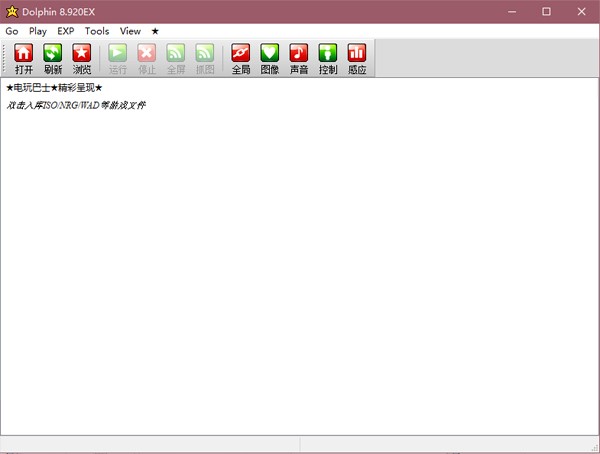Click the window resize grip in status bar
Image resolution: width=600 pixels, height=454 pixels.
pos(595,447)
